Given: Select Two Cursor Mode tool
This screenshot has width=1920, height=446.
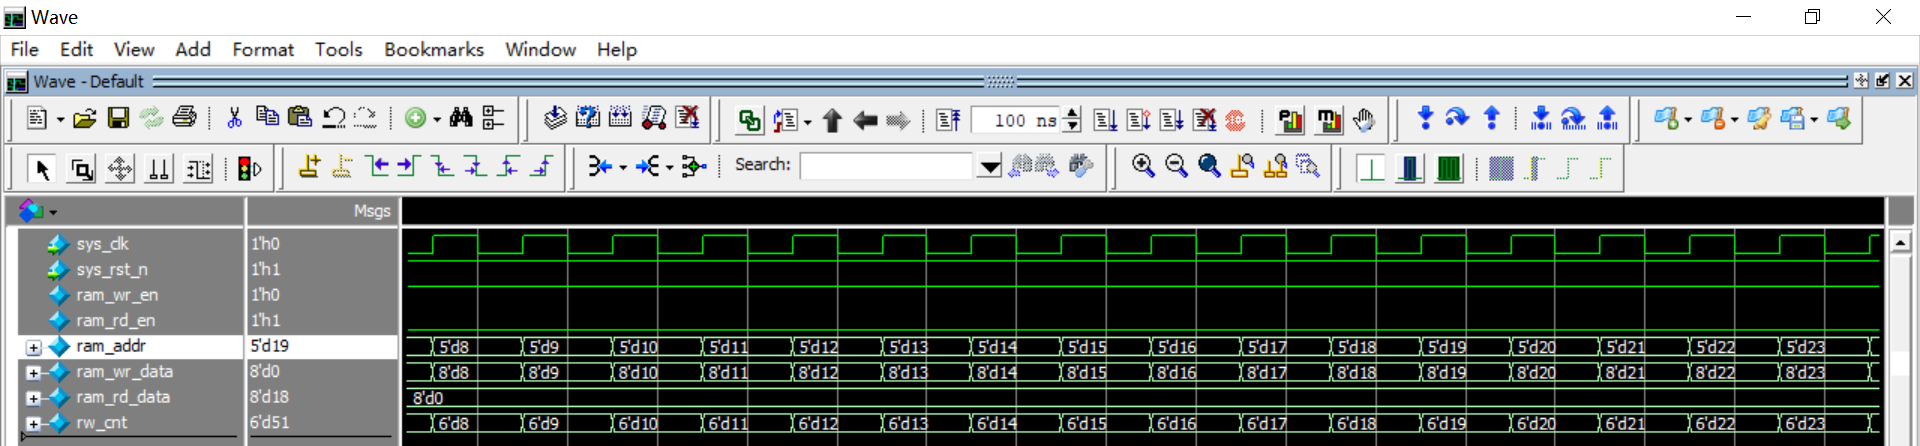Looking at the screenshot, I should 159,169.
